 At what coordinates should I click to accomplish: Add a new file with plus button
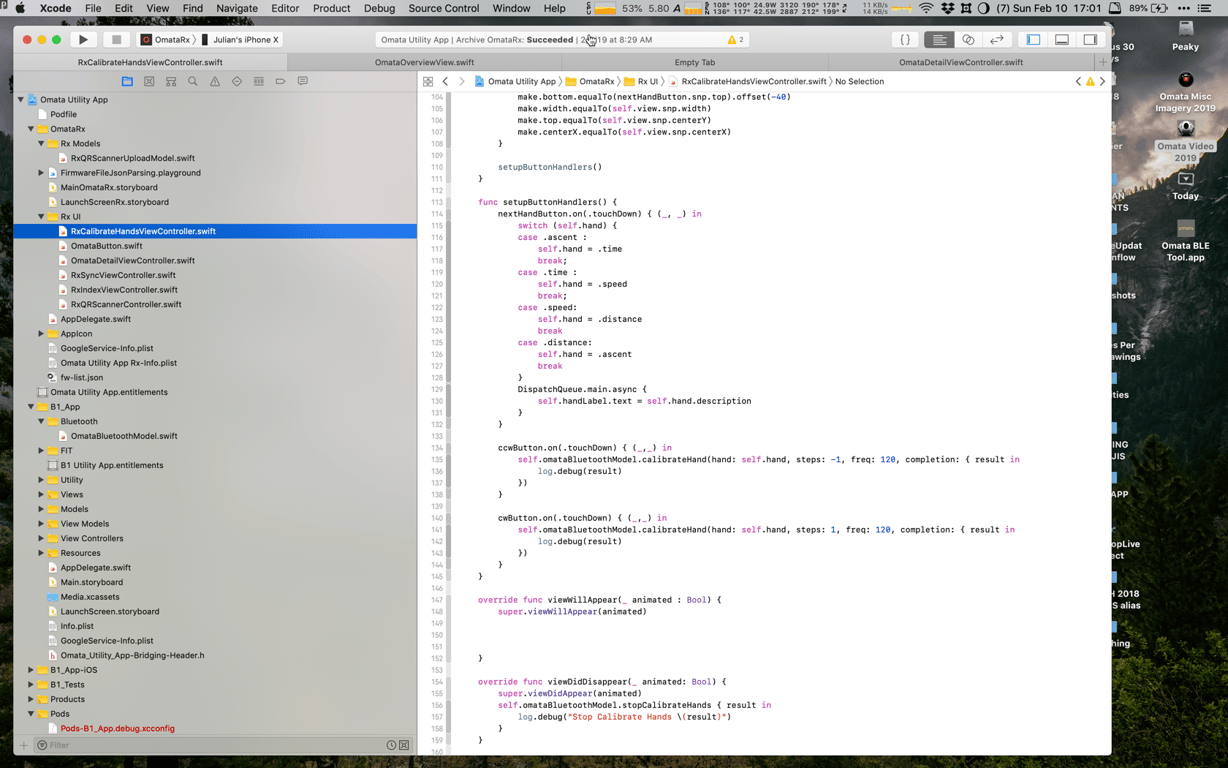click(24, 745)
